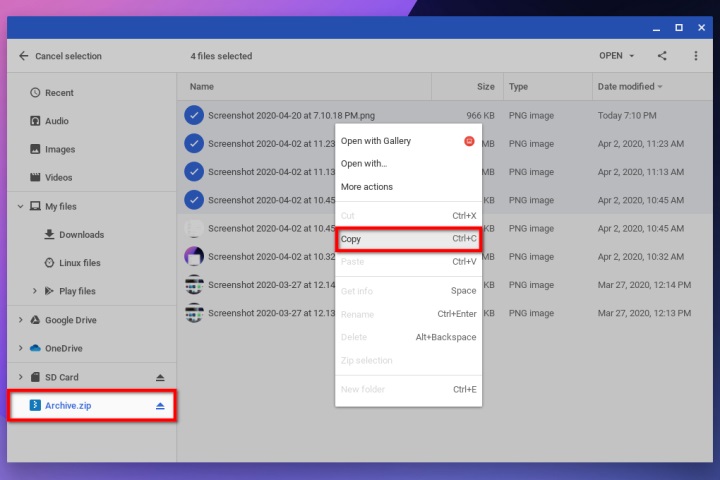The width and height of the screenshot is (720, 480).
Task: Open the OPEN dropdown arrow
Action: pos(632,56)
